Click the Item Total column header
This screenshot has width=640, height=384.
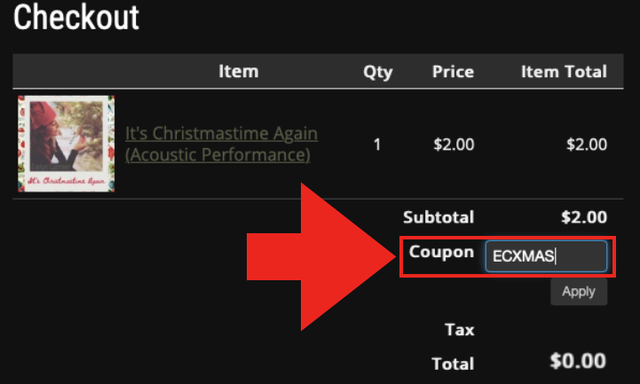click(x=564, y=72)
